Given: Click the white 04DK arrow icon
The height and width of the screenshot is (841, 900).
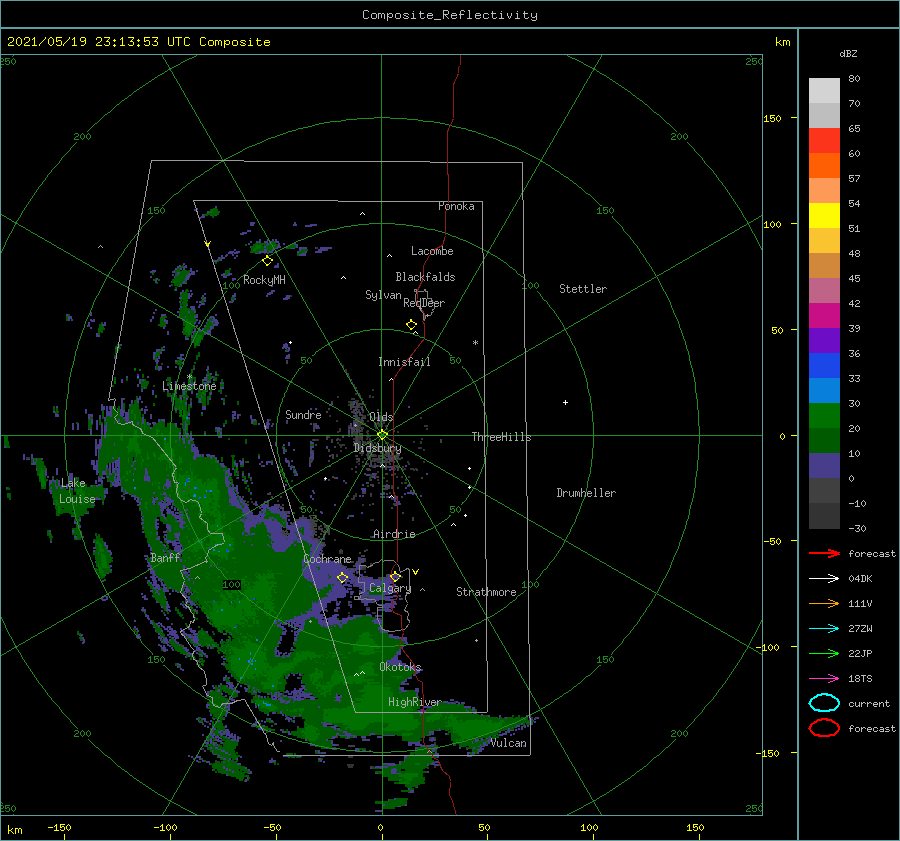Looking at the screenshot, I should 824,578.
